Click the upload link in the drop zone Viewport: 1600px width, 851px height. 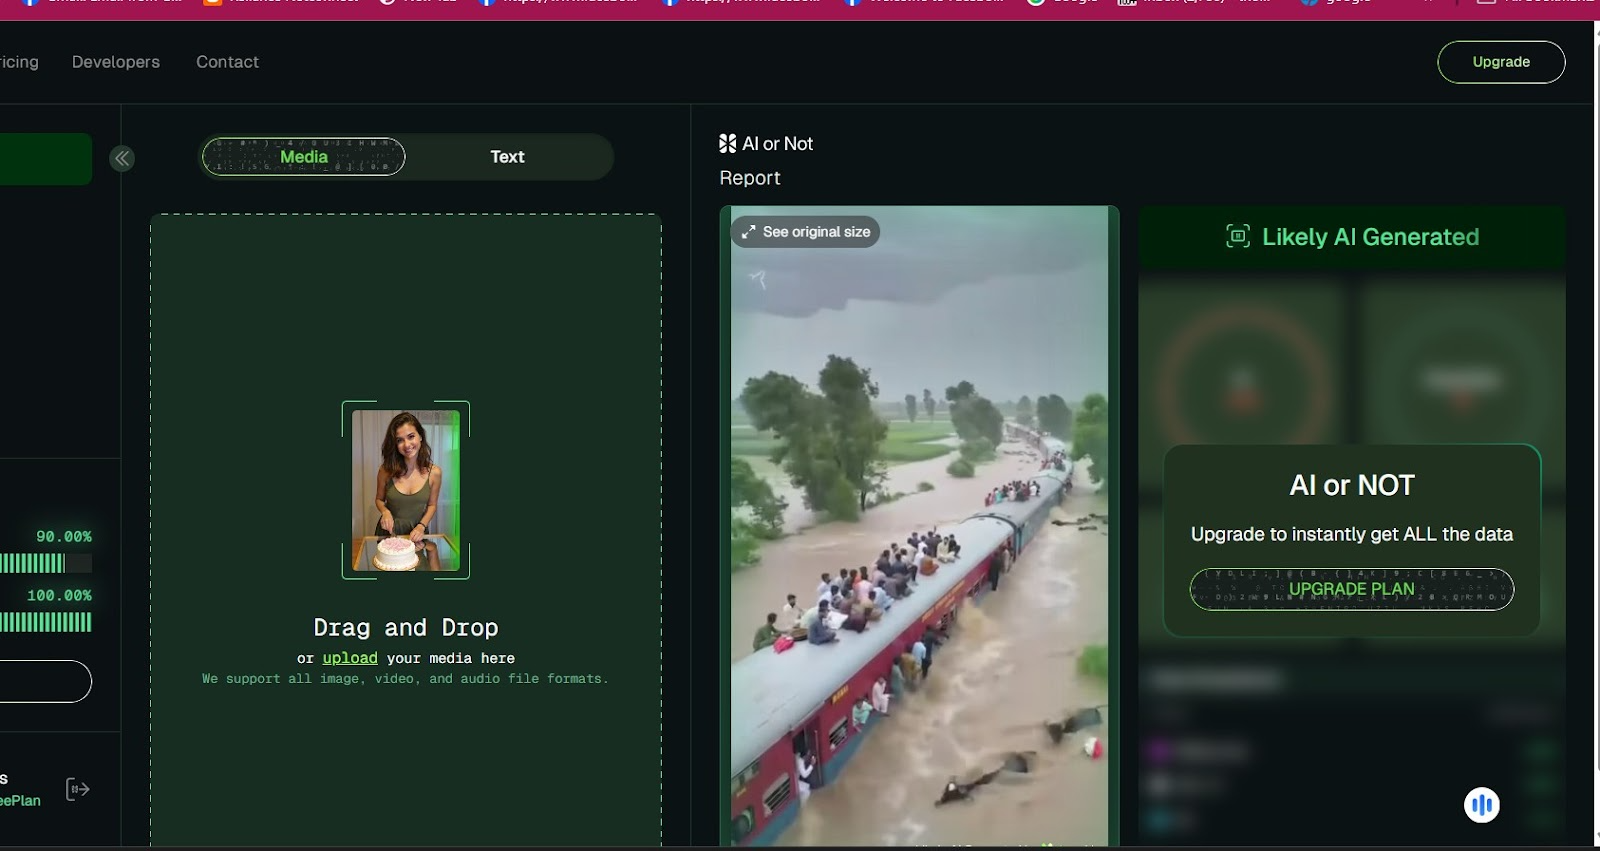tap(350, 658)
